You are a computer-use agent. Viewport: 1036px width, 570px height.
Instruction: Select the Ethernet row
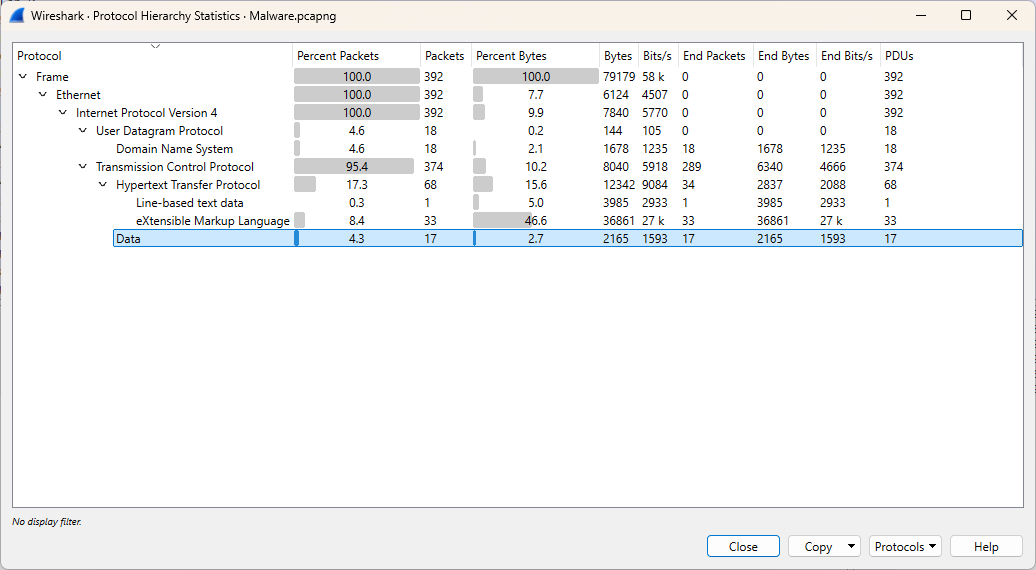point(518,94)
